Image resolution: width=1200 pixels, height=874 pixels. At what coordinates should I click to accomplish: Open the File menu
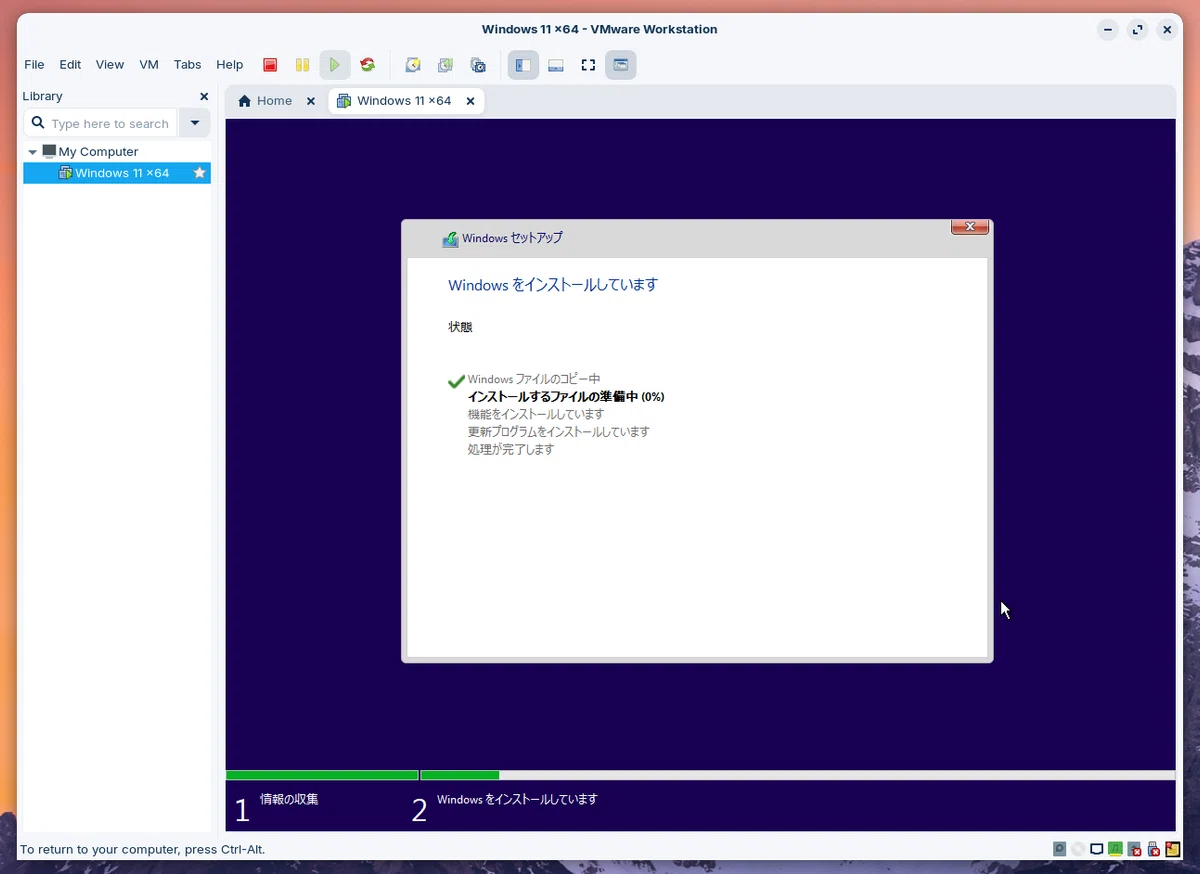point(34,64)
